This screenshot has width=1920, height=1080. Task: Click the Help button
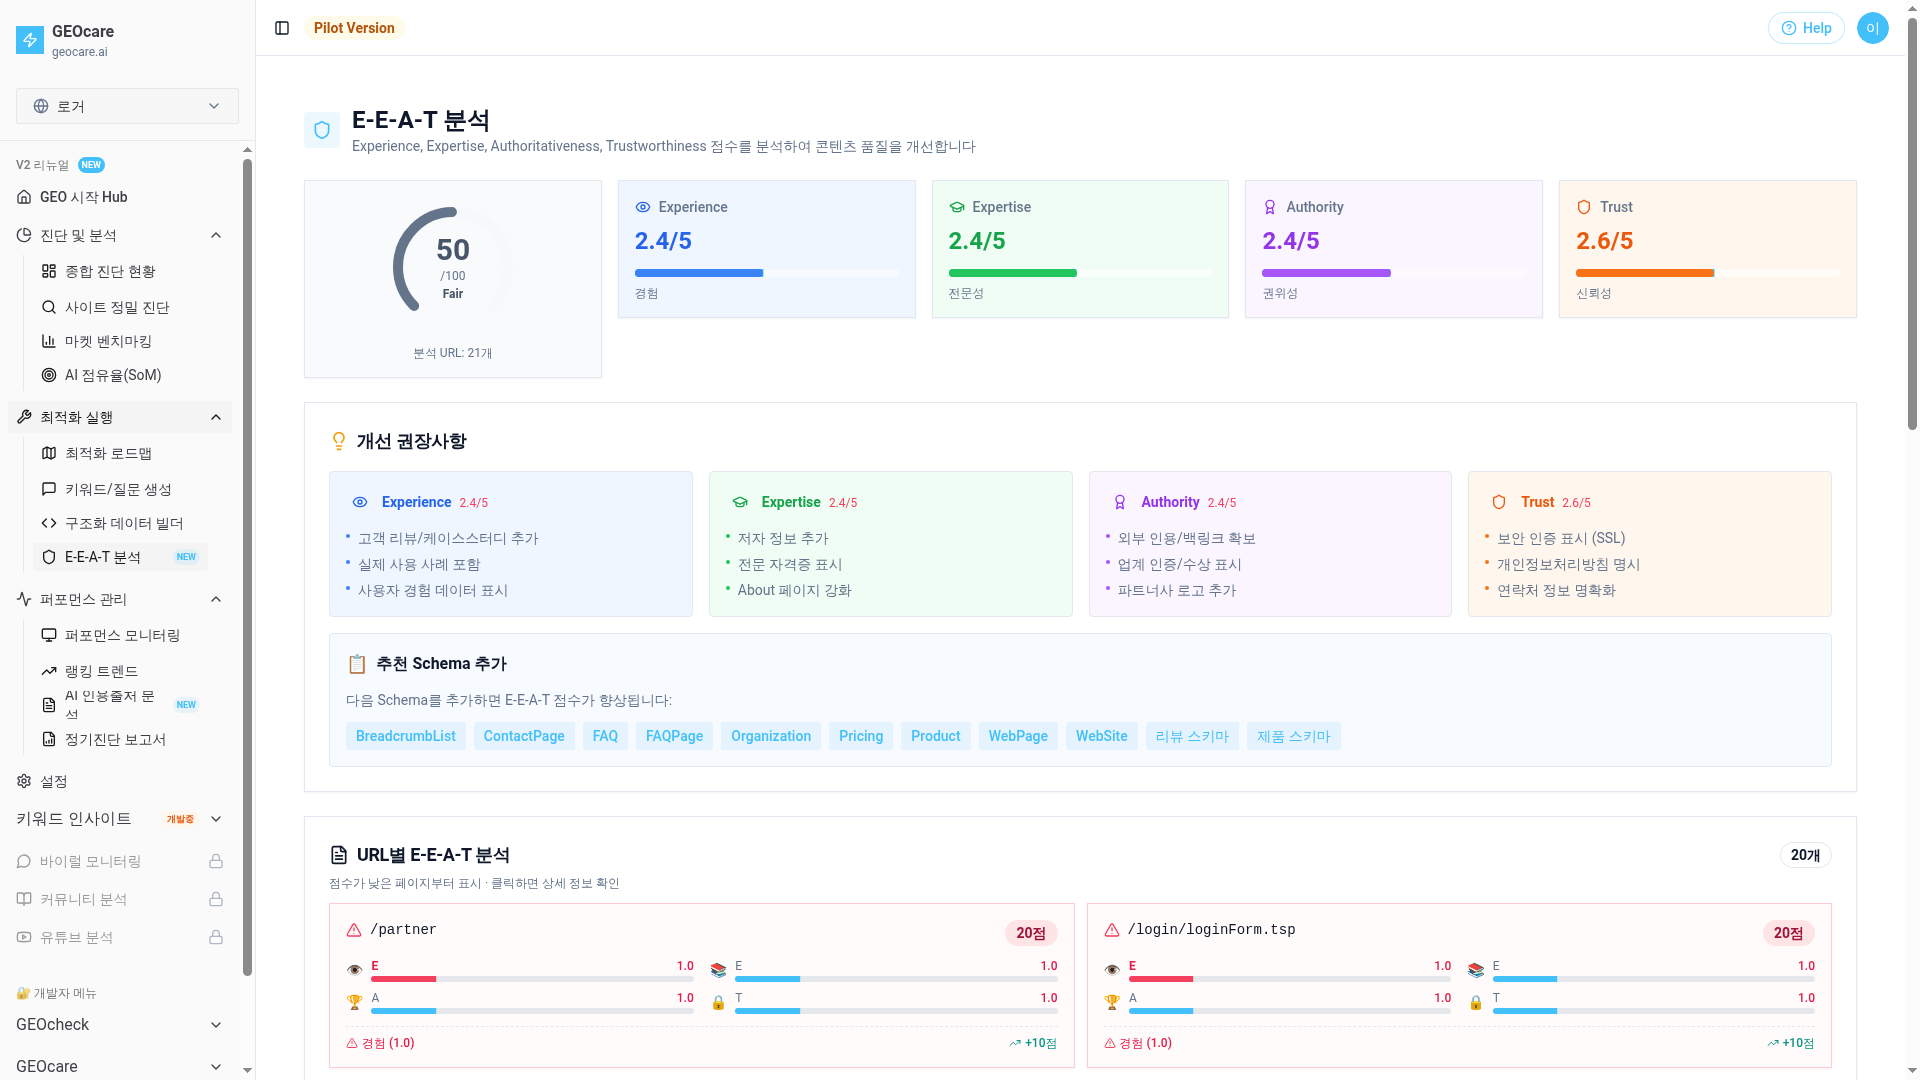tap(1805, 28)
